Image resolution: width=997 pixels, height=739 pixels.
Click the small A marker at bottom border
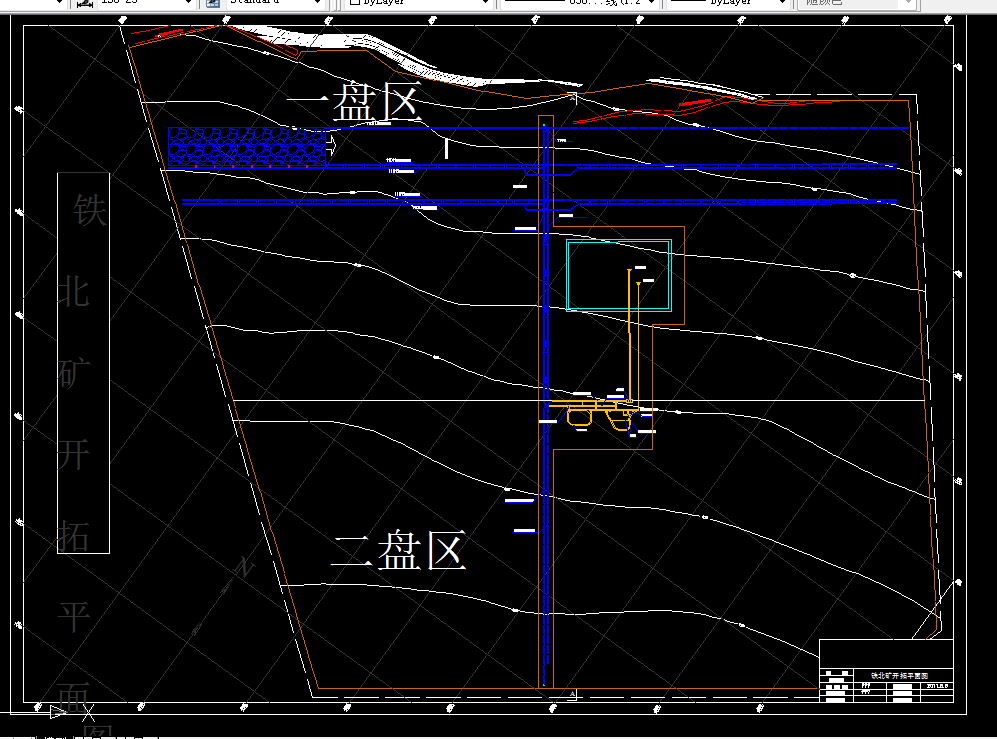[x=572, y=694]
